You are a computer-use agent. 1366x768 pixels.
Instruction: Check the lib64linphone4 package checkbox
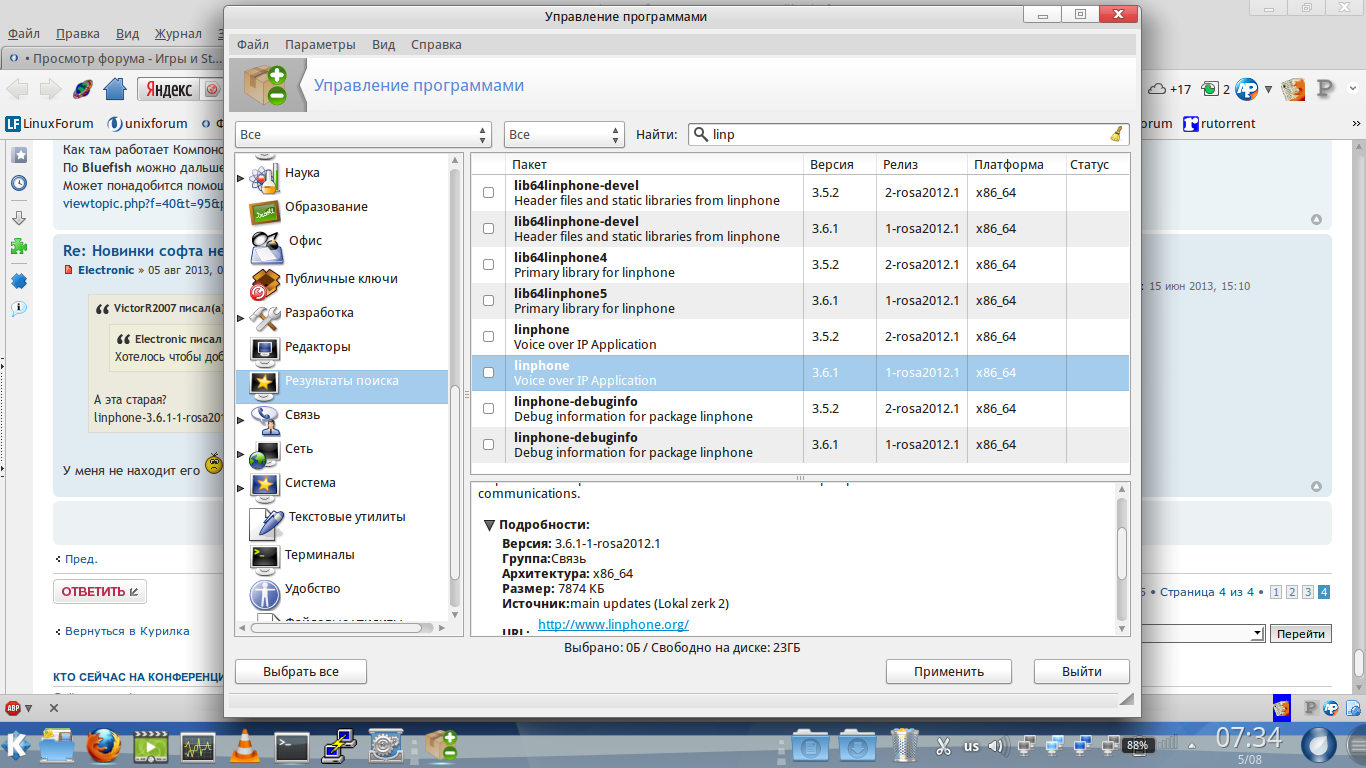pos(488,265)
